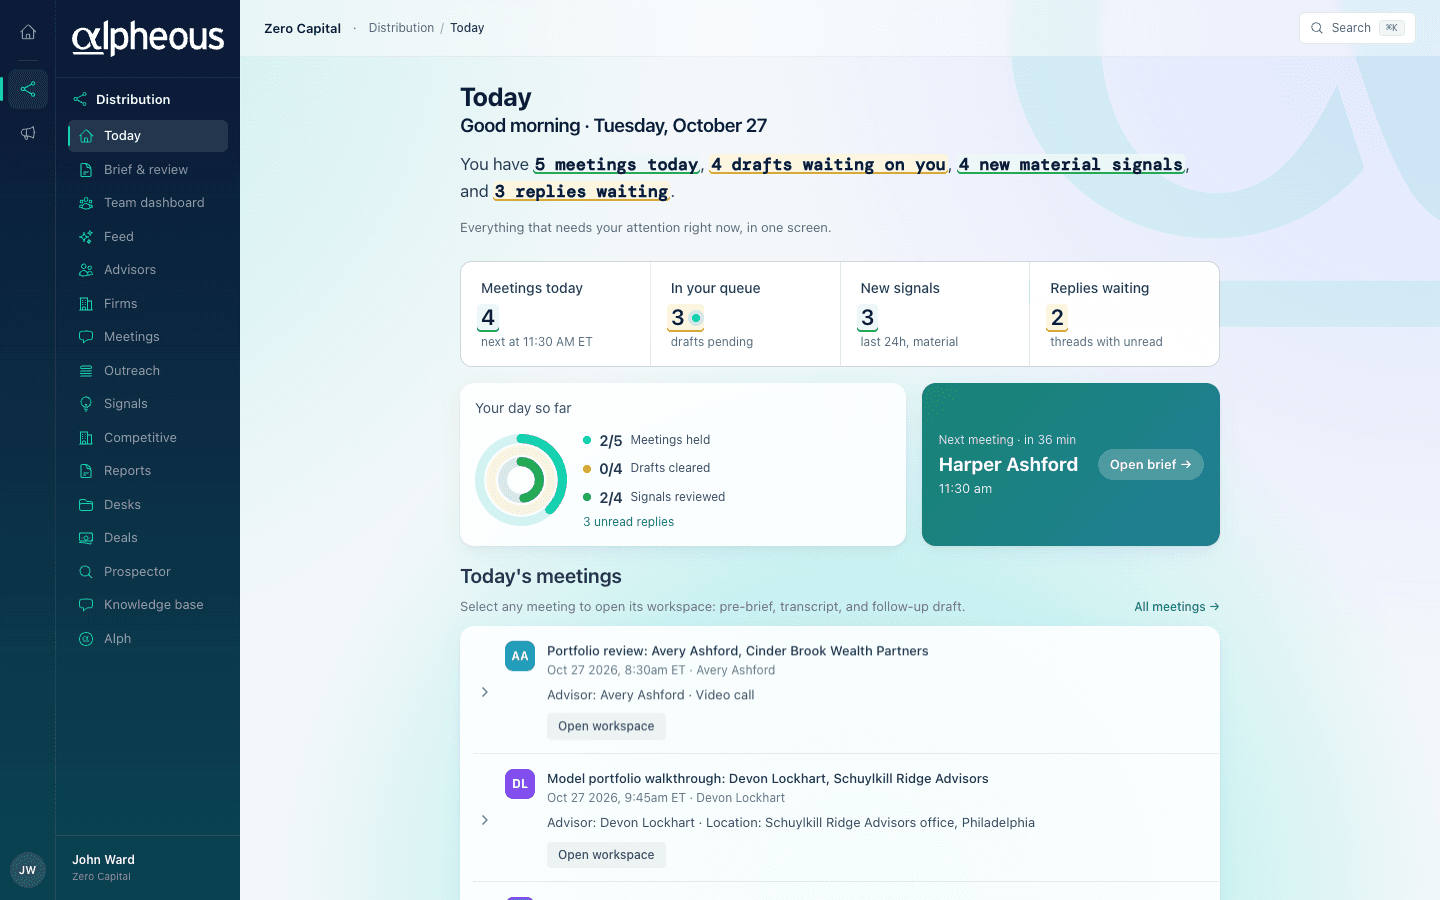Open Knowledge base section
The height and width of the screenshot is (900, 1440).
148,605
